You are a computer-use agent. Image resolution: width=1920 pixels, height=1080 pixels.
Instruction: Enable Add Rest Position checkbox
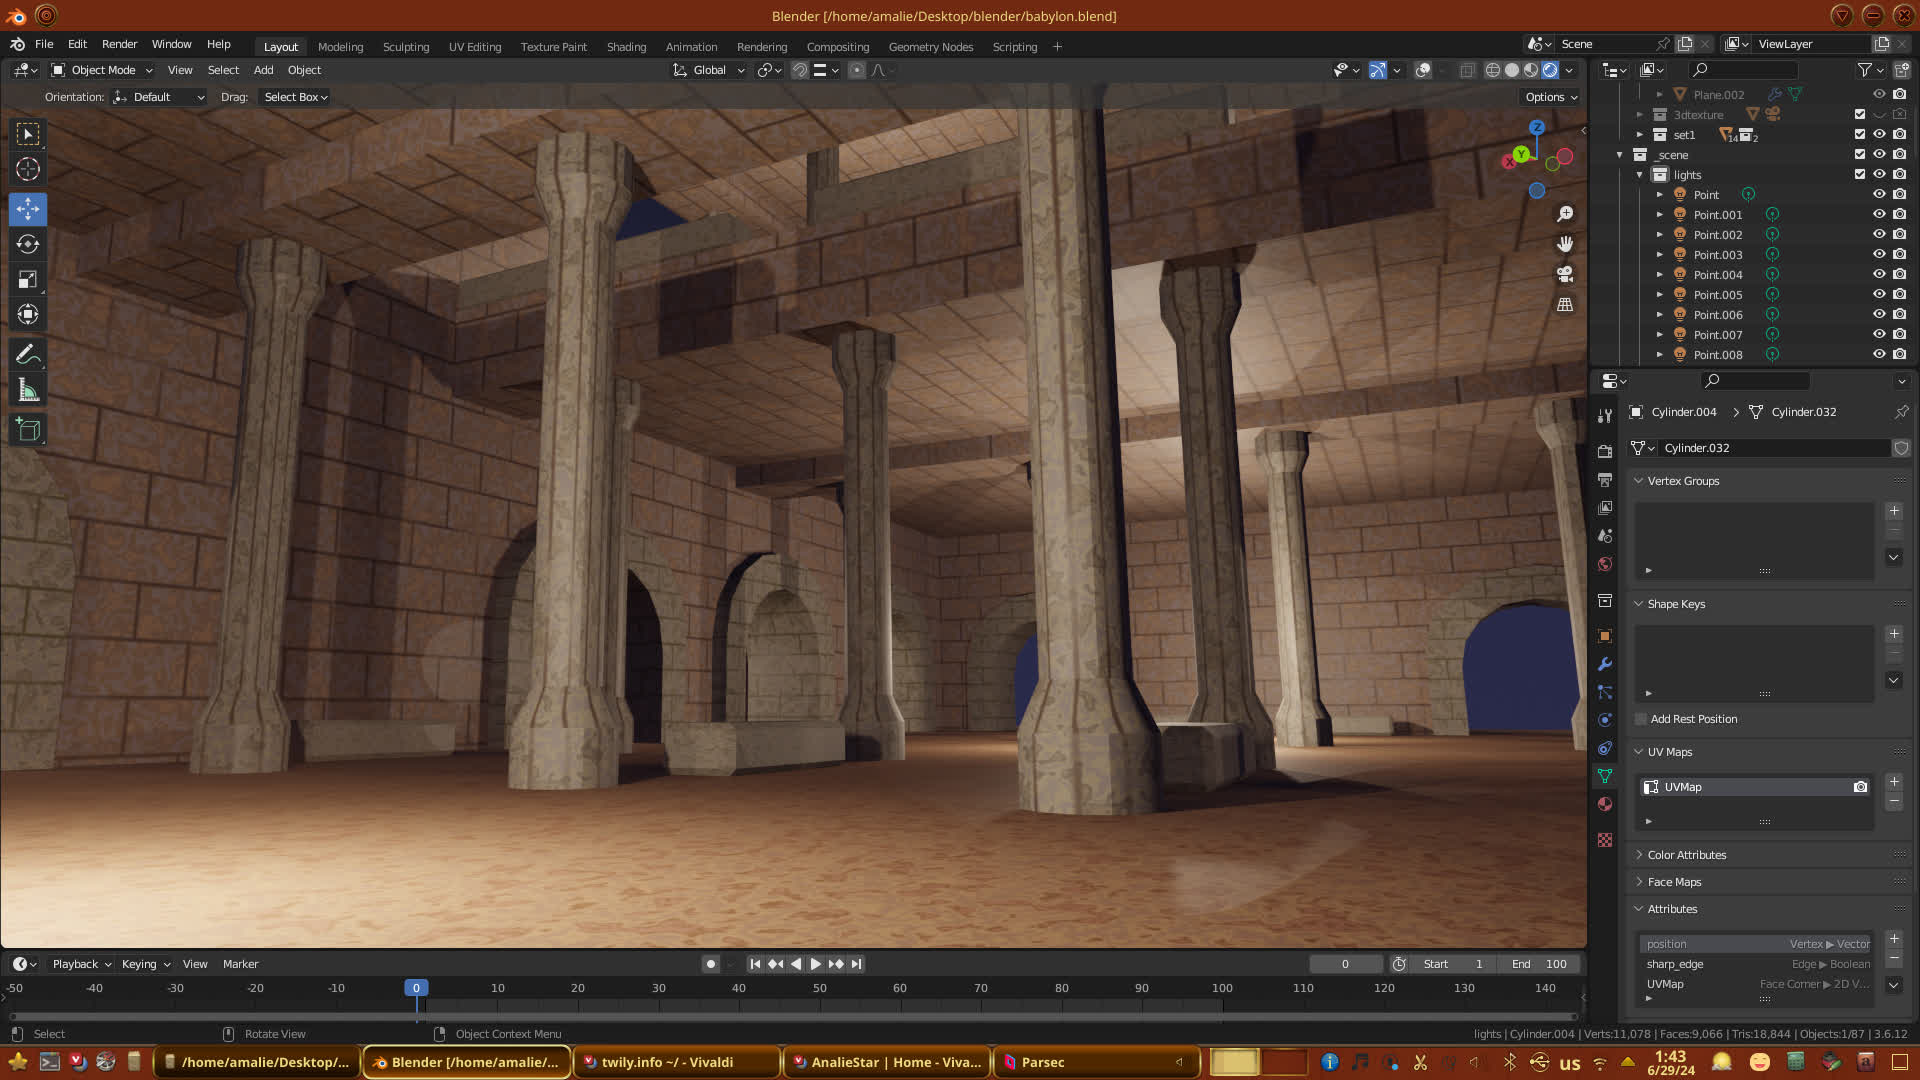click(x=1641, y=719)
